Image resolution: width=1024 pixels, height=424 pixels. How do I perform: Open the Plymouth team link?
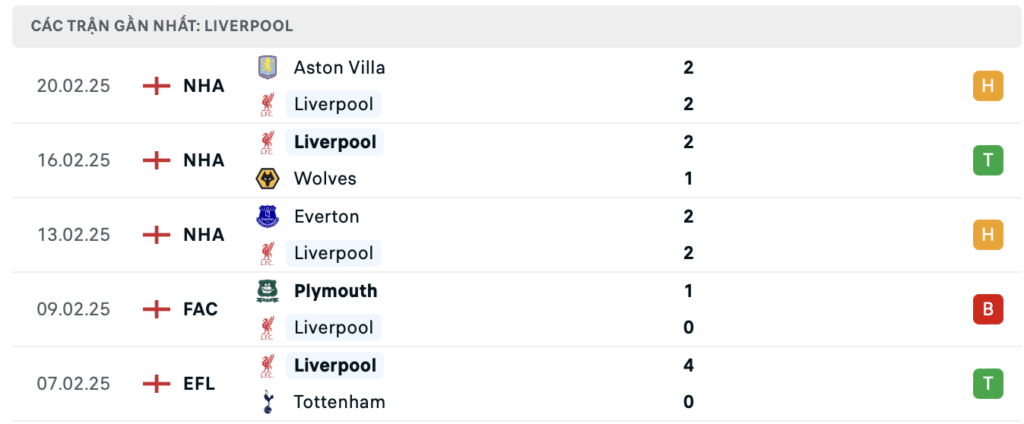click(x=336, y=291)
